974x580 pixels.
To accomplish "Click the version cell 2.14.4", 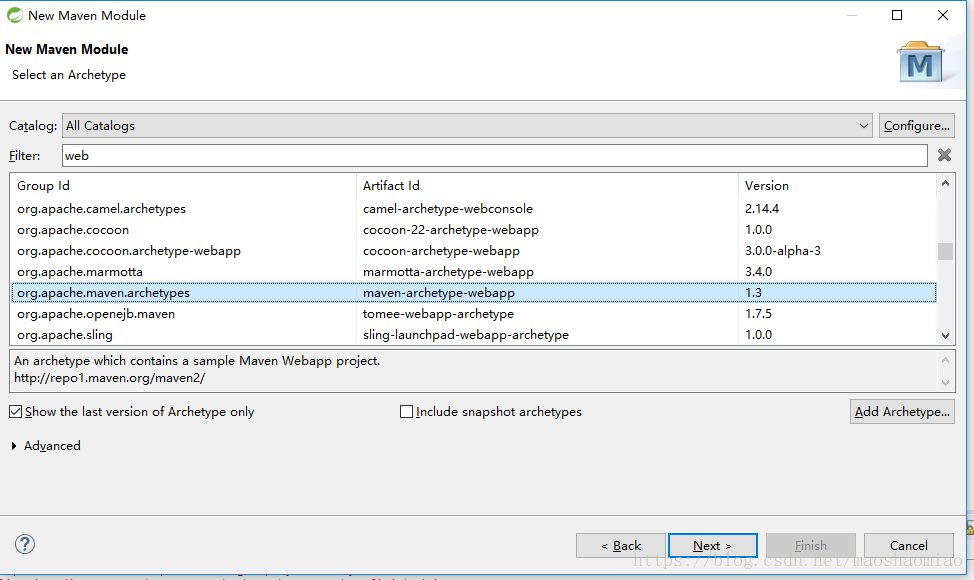I will coord(762,209).
